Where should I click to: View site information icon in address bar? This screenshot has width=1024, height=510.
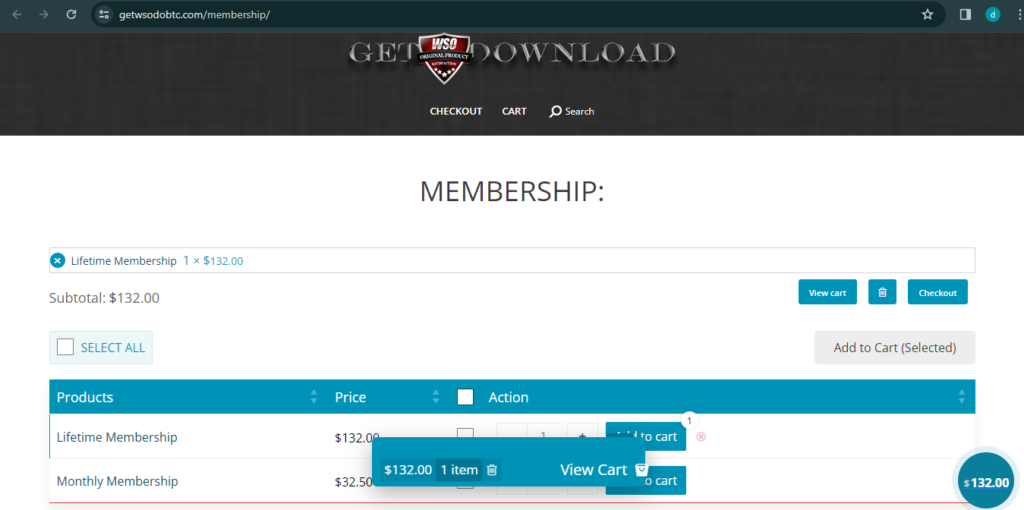coord(104,15)
